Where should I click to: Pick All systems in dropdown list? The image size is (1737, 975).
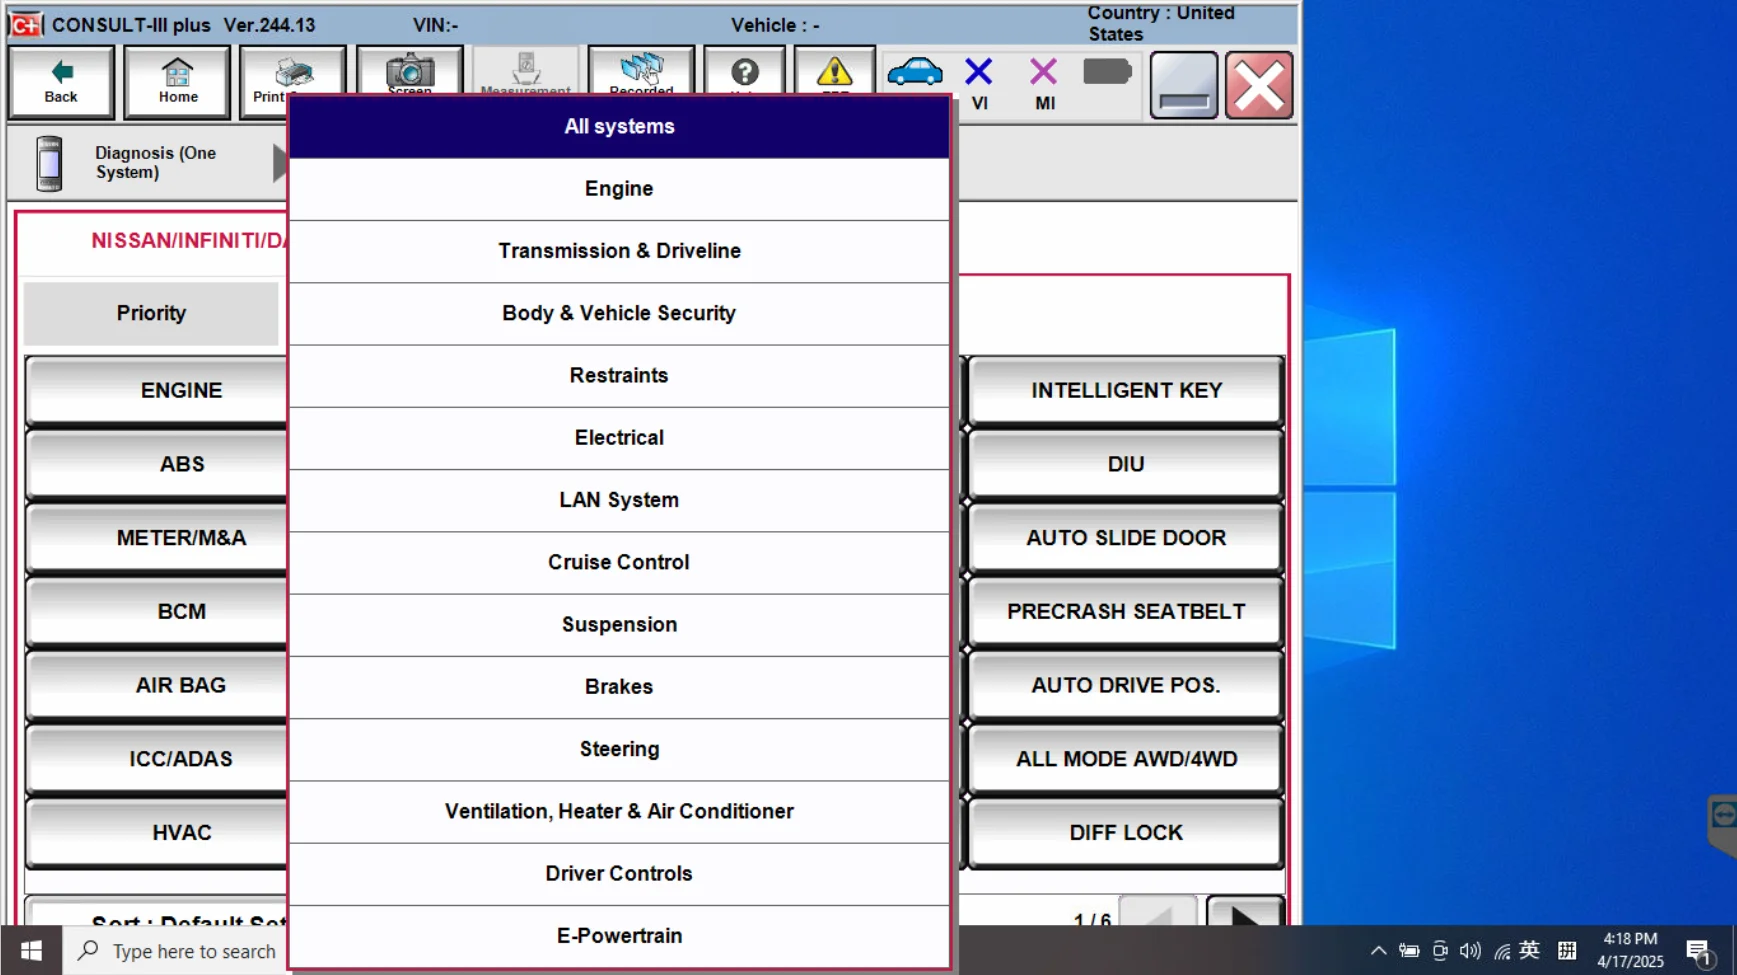tap(619, 127)
